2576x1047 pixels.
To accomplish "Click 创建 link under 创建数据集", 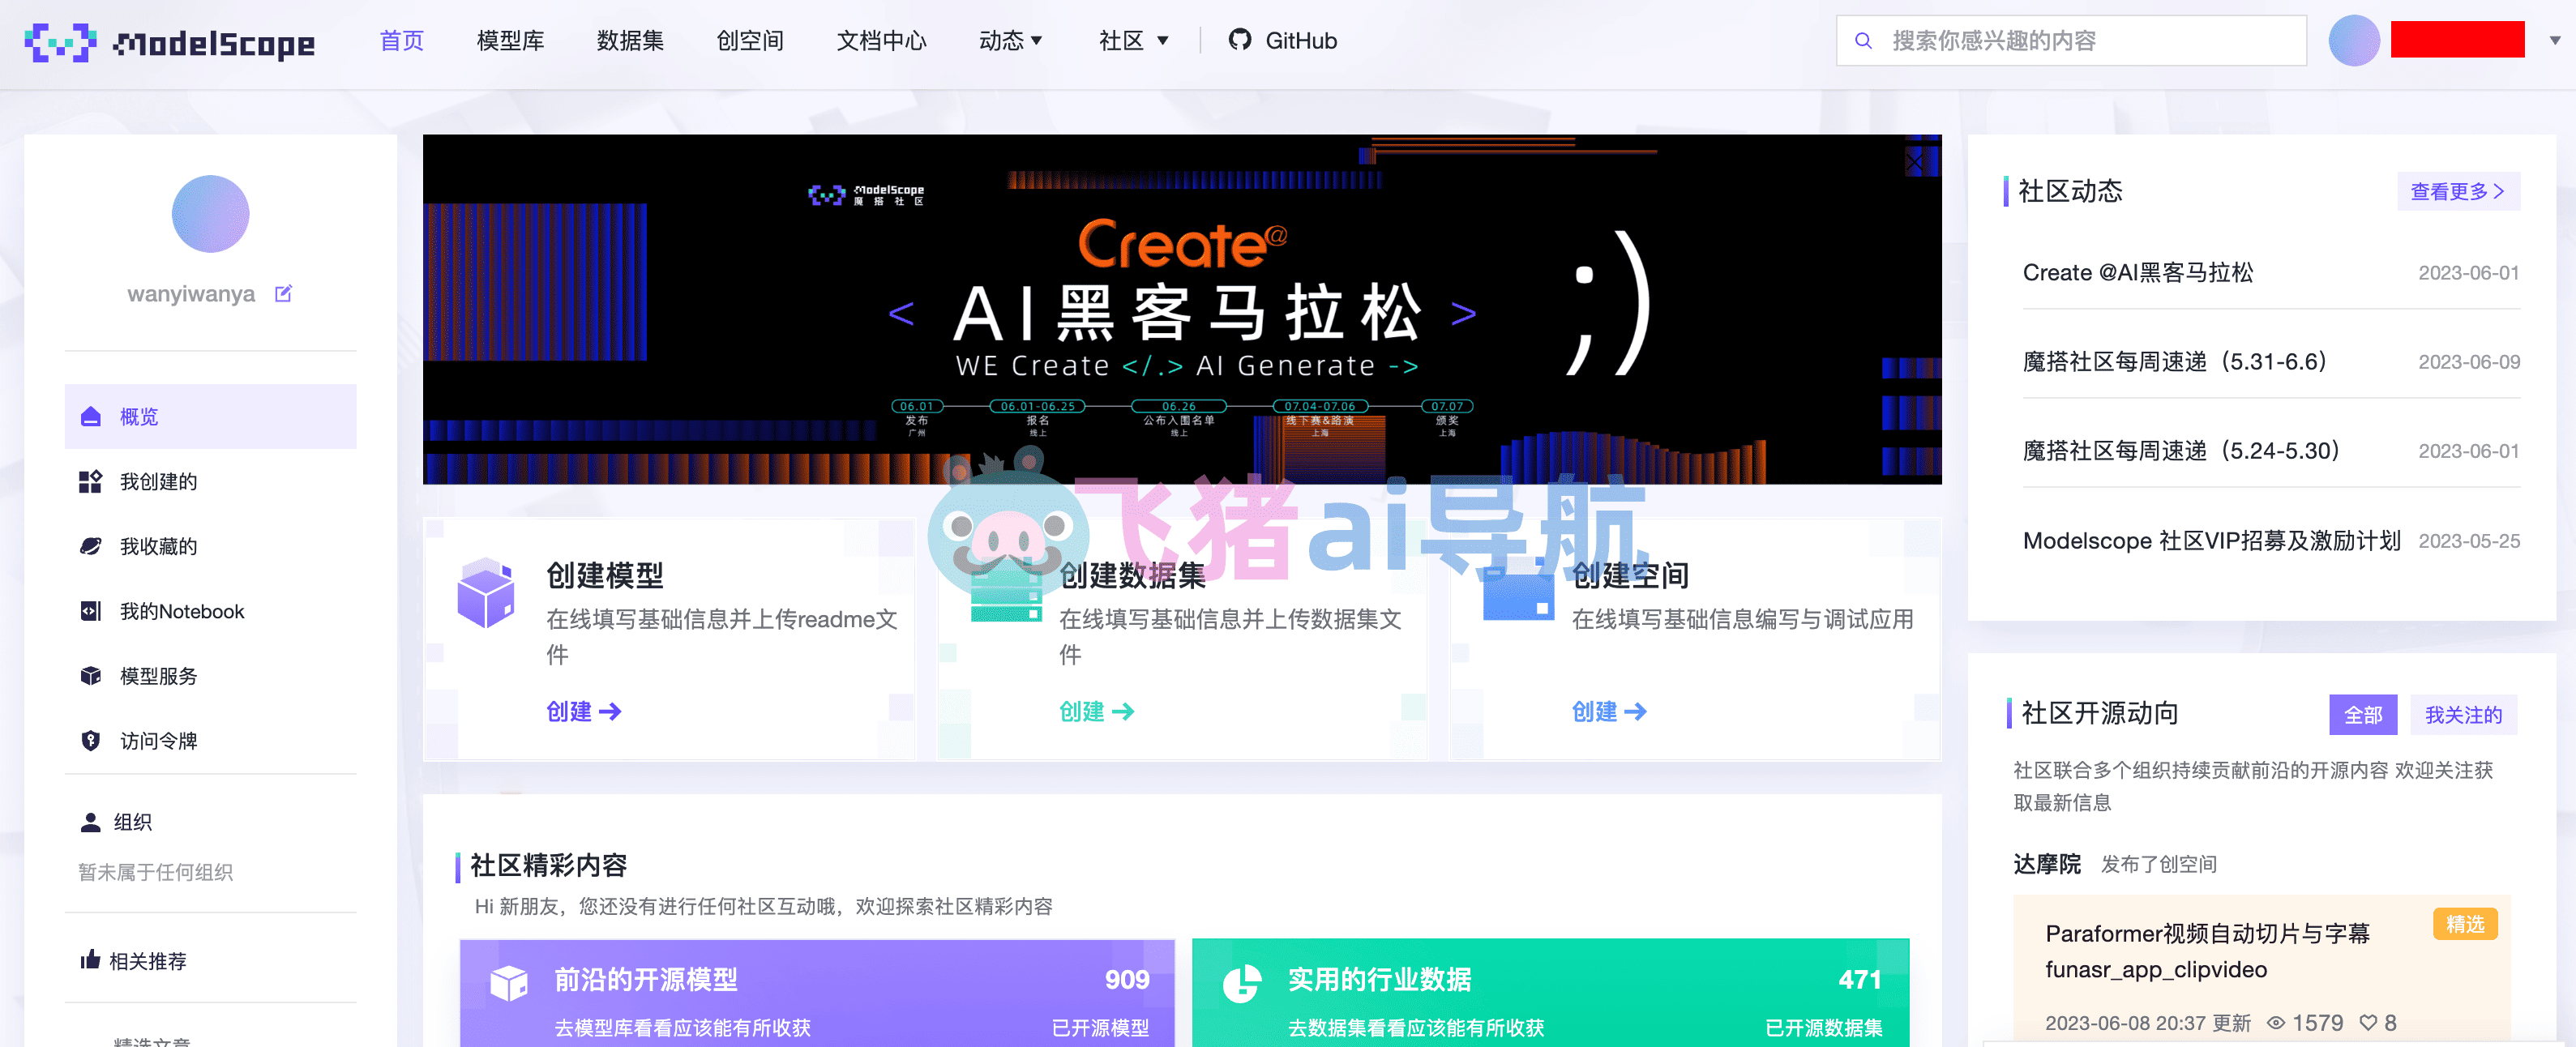I will [x=1097, y=711].
